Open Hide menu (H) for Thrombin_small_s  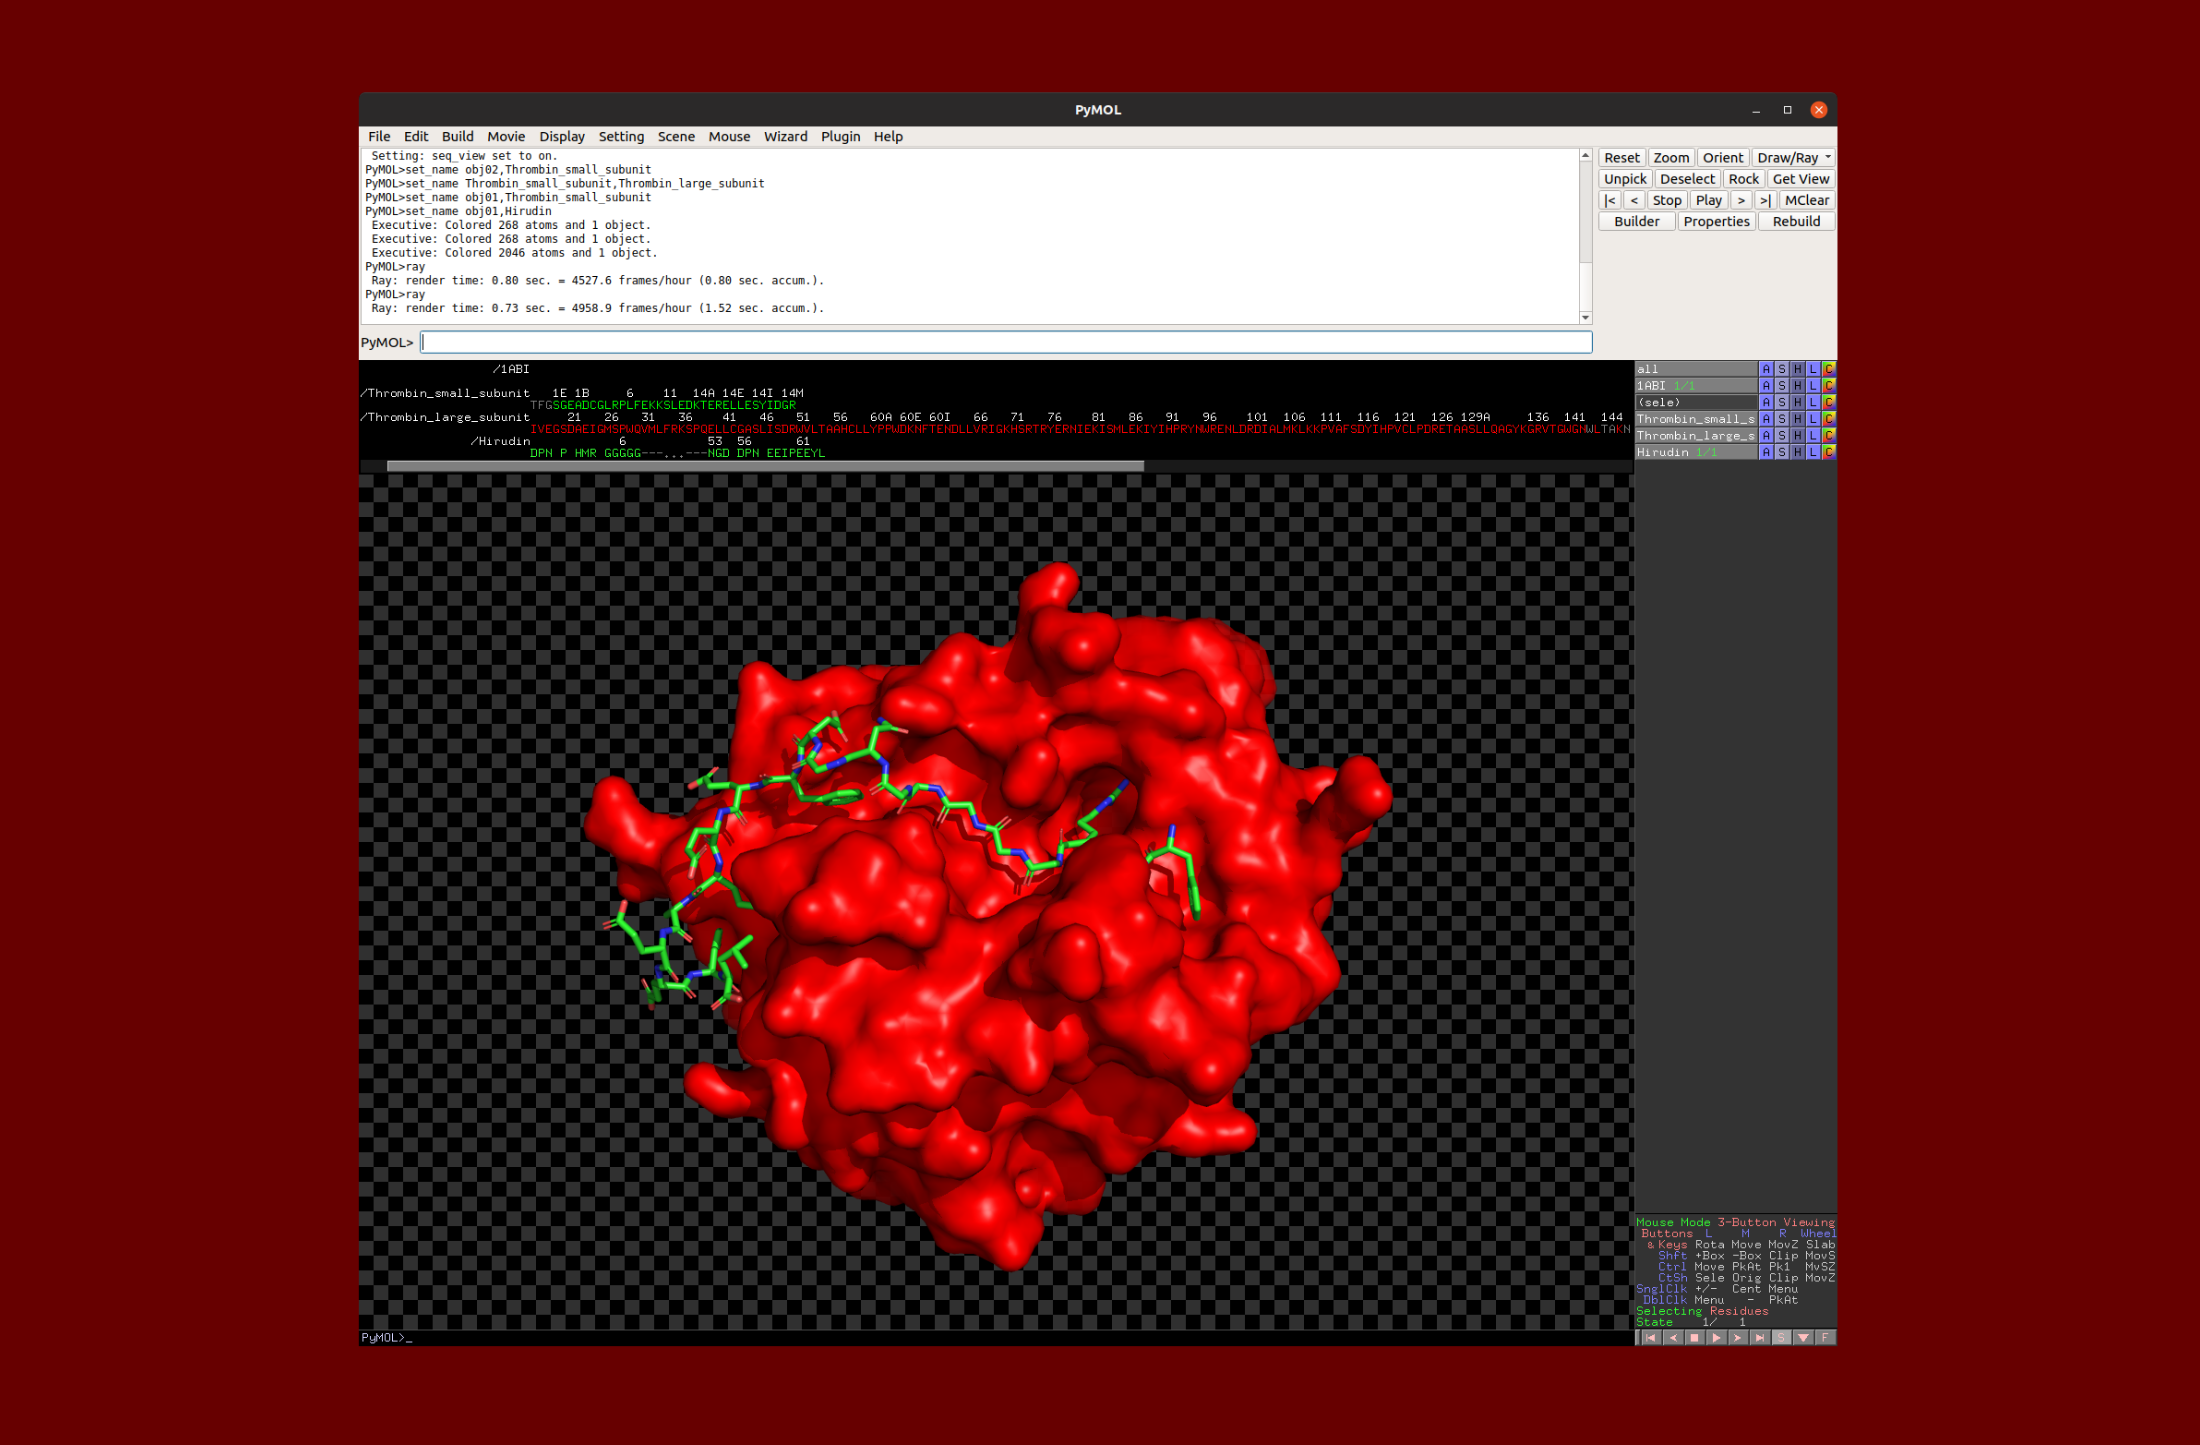[x=1798, y=419]
